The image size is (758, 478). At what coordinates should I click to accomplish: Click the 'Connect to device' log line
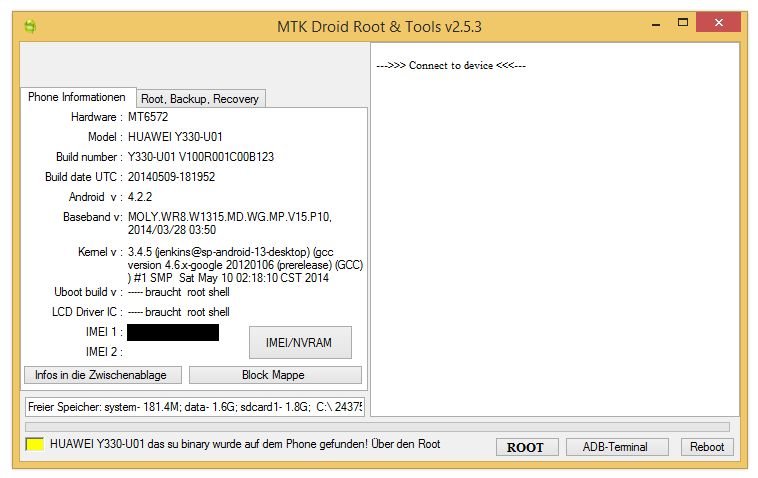tap(451, 65)
